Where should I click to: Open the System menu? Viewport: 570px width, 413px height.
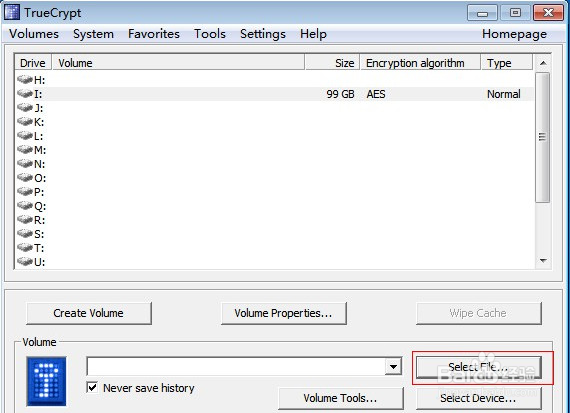93,34
